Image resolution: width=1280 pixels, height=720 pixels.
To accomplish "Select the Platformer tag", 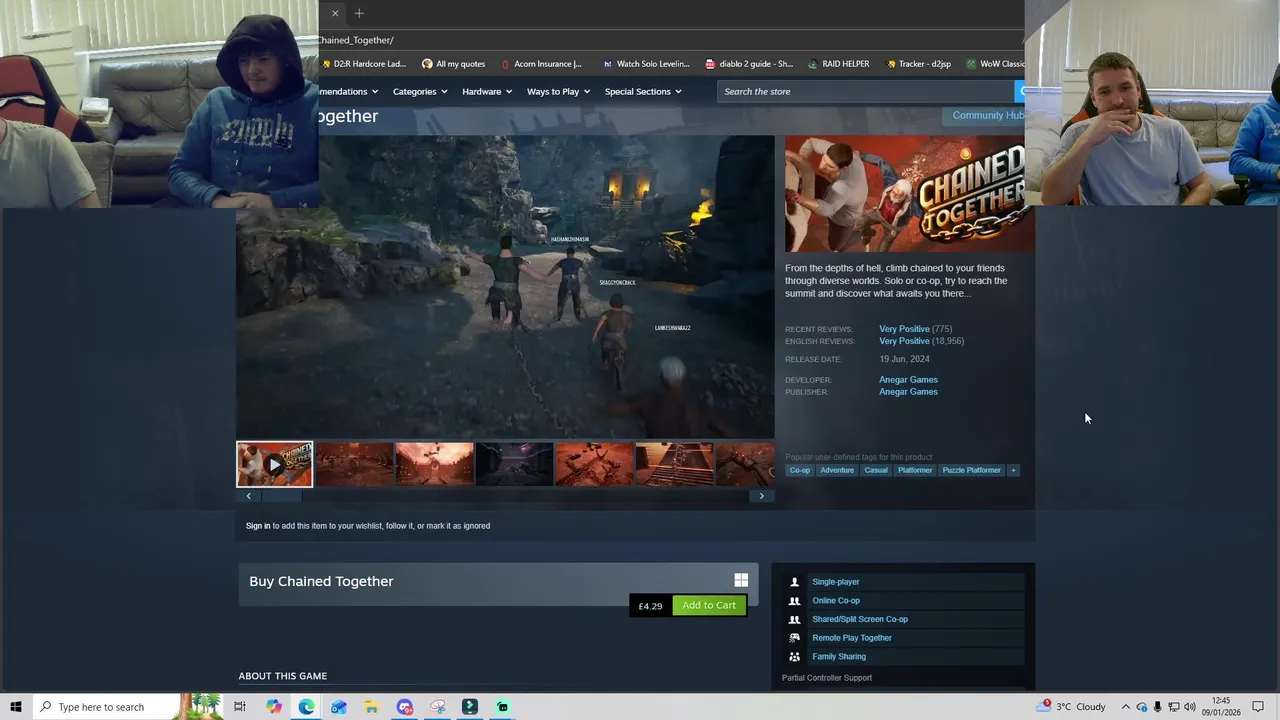I will (x=915, y=470).
